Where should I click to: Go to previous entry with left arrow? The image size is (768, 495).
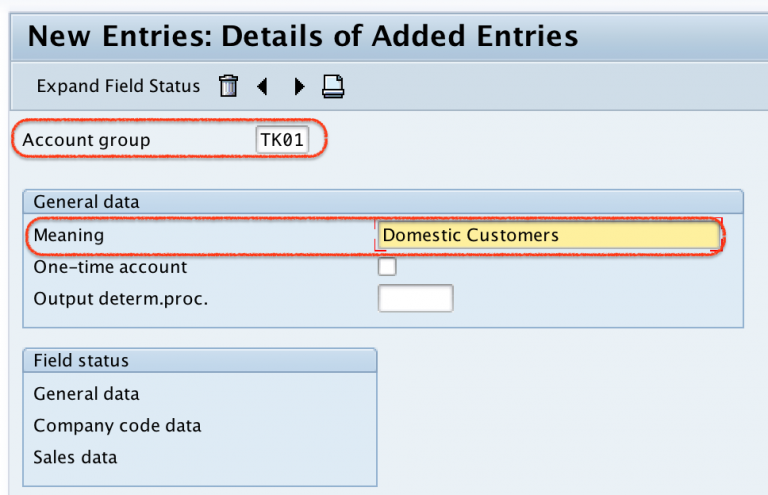click(263, 87)
